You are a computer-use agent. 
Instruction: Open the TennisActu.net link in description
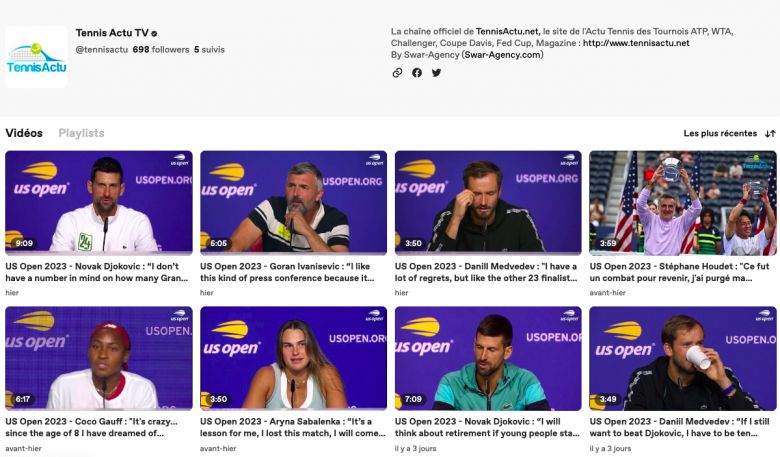[505, 31]
